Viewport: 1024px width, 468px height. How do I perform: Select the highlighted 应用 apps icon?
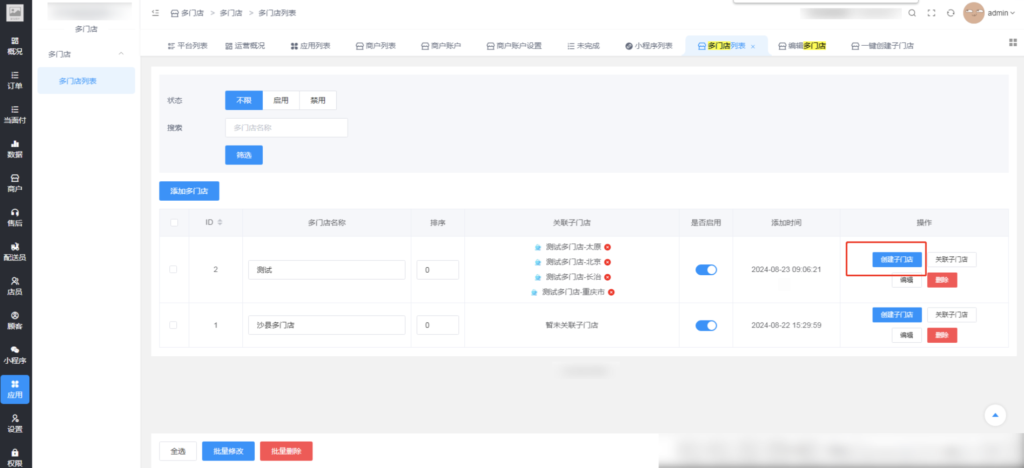14,389
